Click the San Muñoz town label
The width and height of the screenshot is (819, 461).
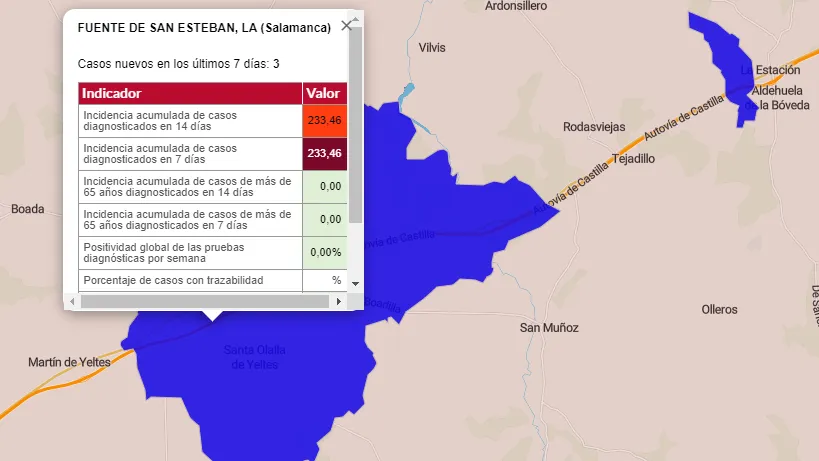click(549, 328)
